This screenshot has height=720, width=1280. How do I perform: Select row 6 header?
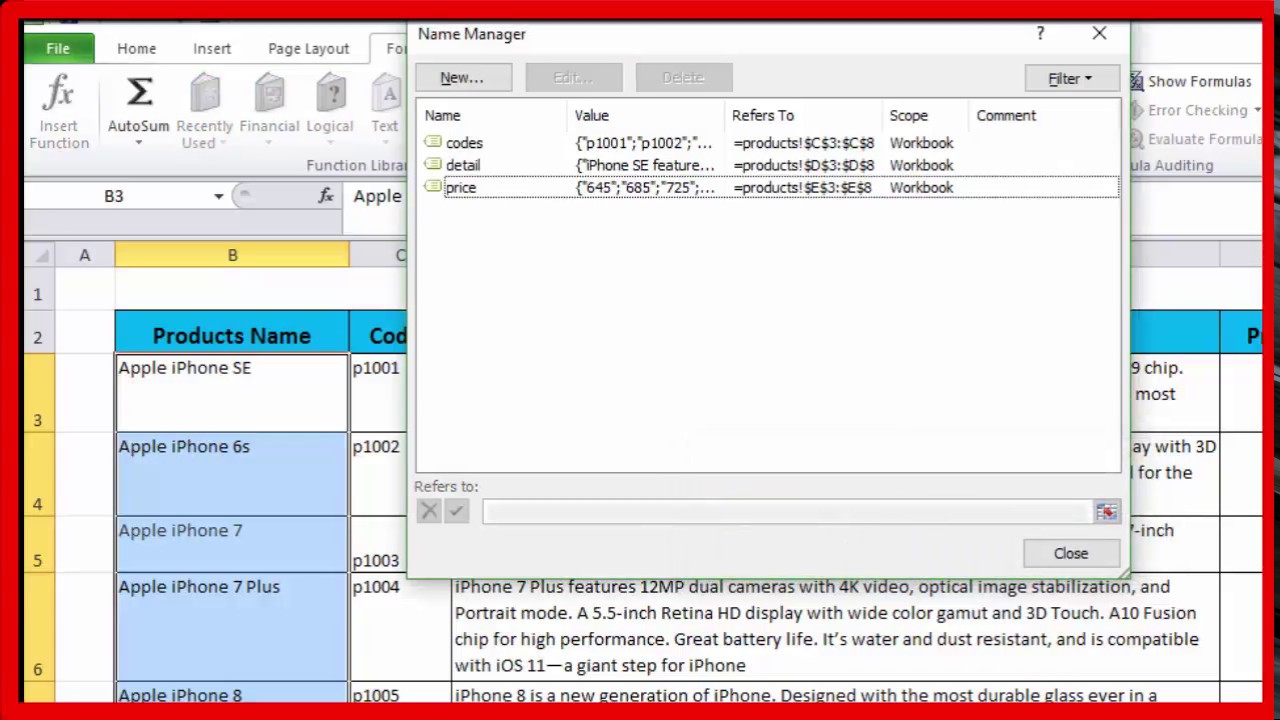38,627
